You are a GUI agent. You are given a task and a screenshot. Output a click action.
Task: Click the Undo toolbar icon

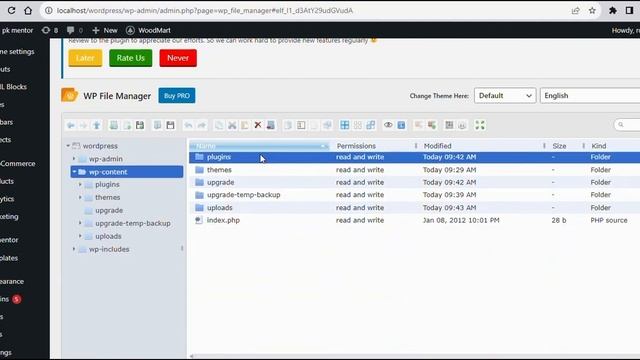(188, 125)
